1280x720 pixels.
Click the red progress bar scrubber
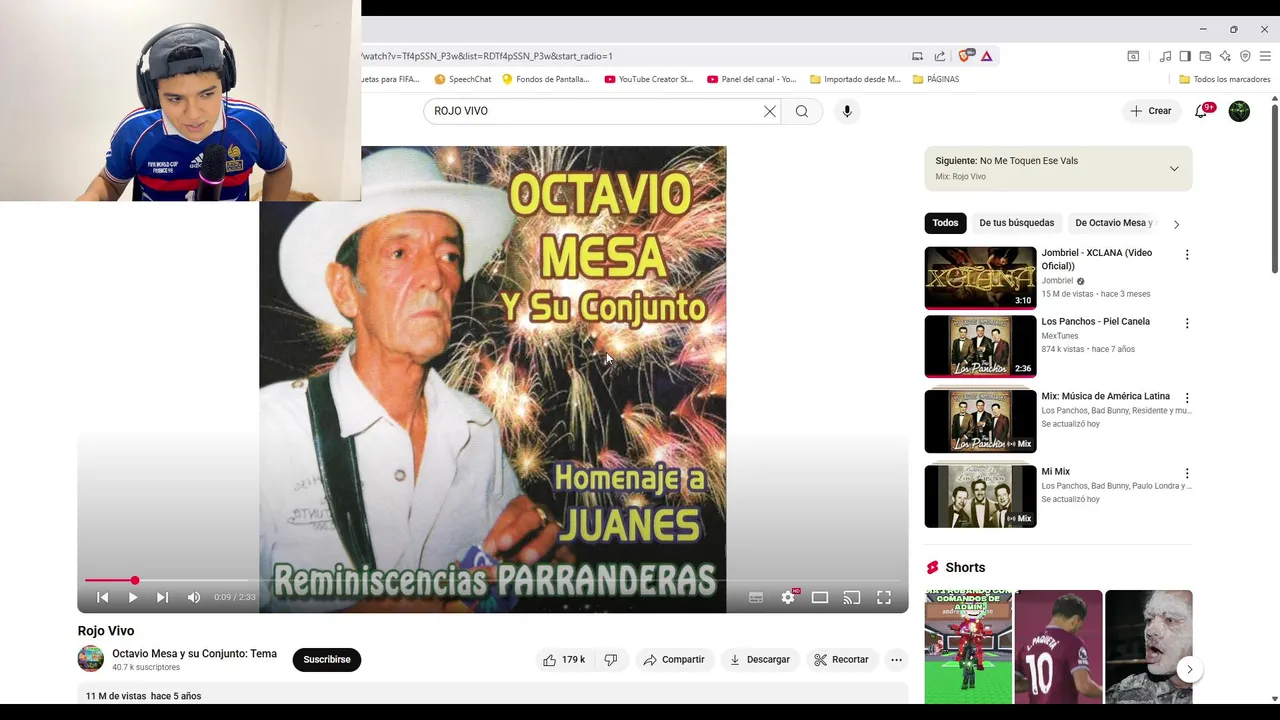pos(134,580)
